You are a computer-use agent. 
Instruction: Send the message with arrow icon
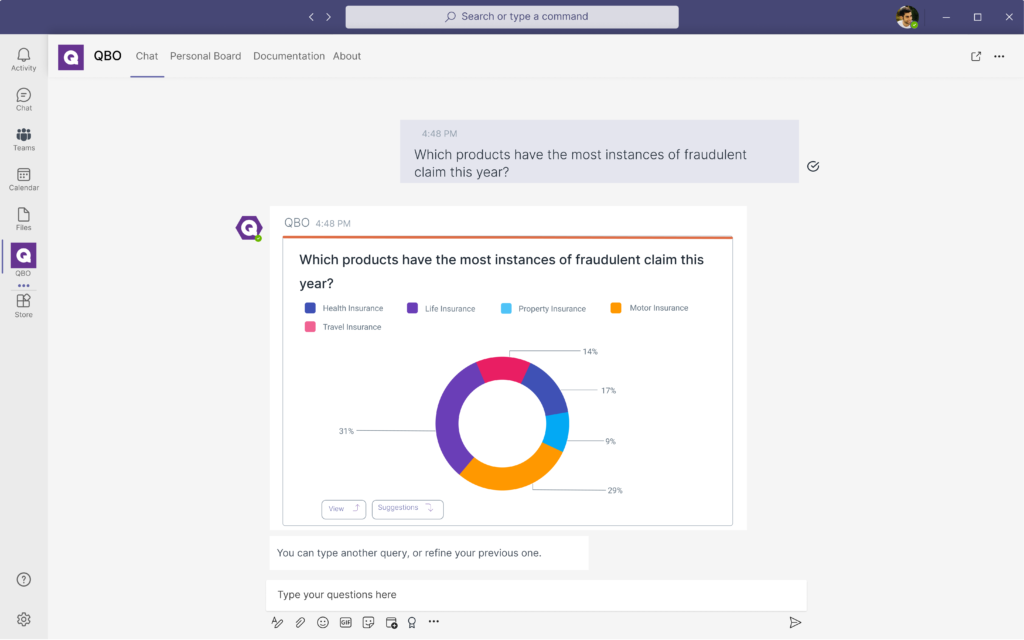[795, 622]
